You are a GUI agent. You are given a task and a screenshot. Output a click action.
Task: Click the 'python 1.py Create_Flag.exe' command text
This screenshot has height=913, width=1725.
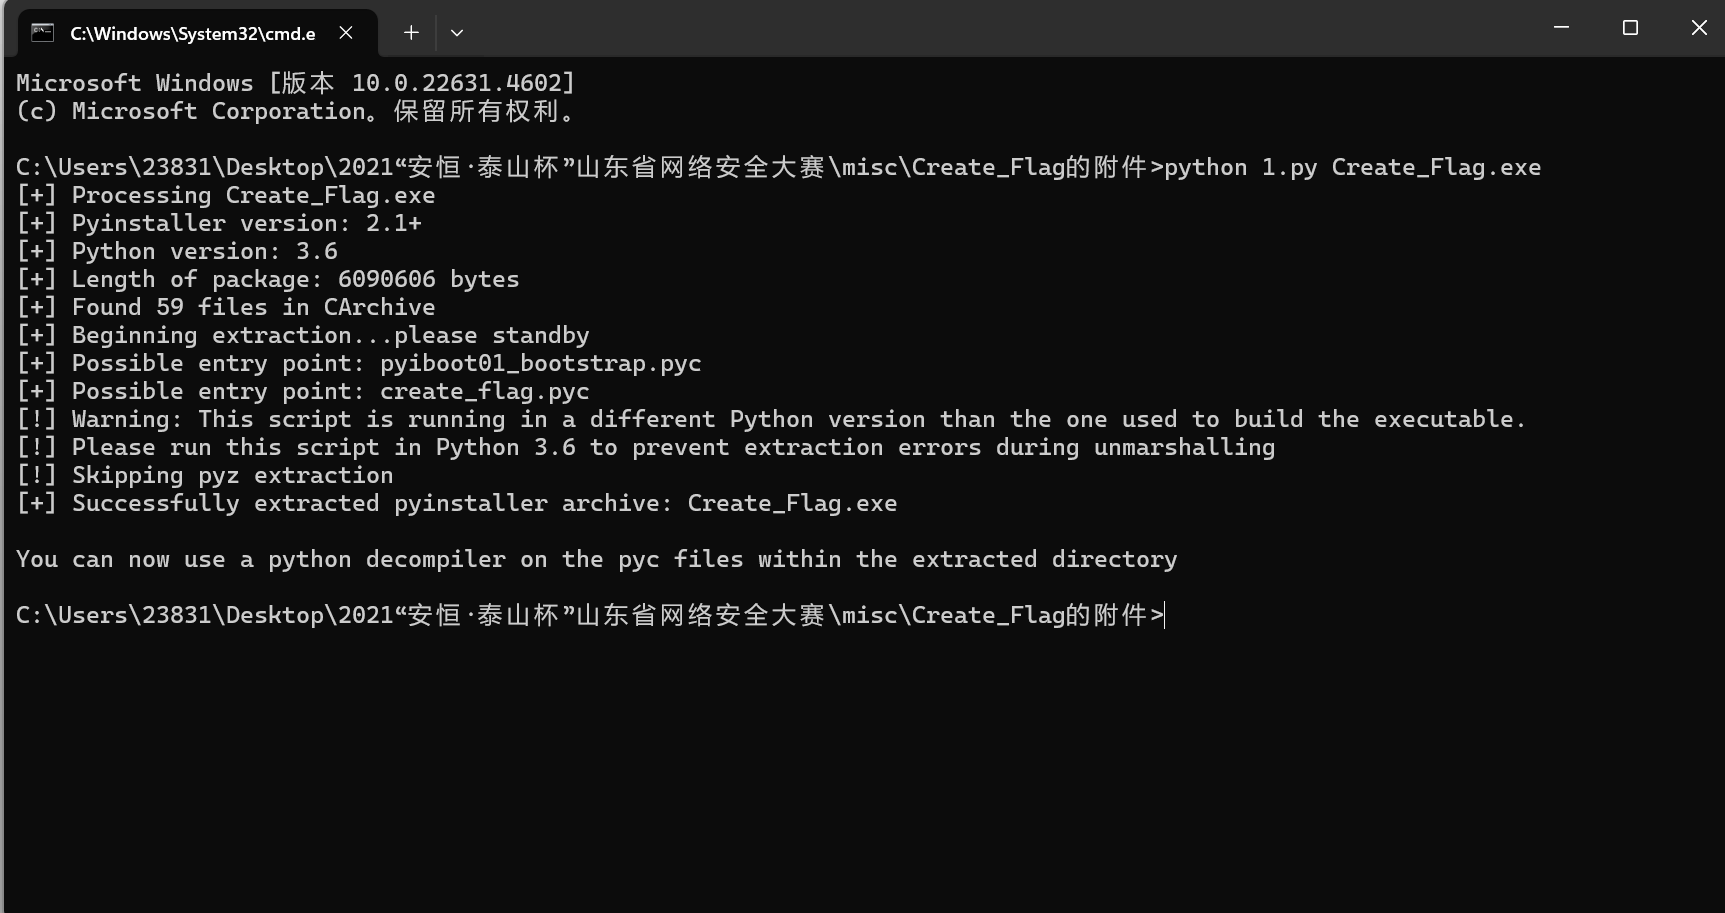1353,167
